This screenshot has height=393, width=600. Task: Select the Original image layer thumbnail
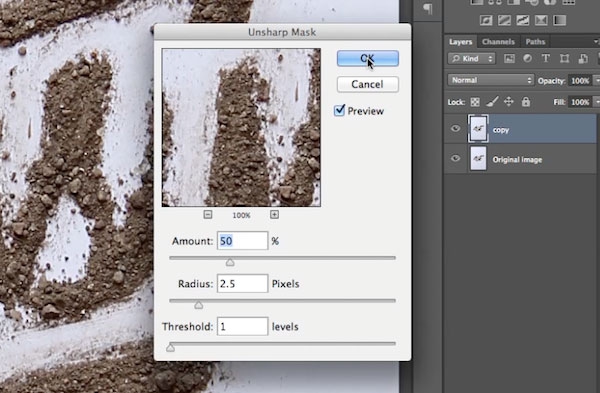click(x=478, y=158)
